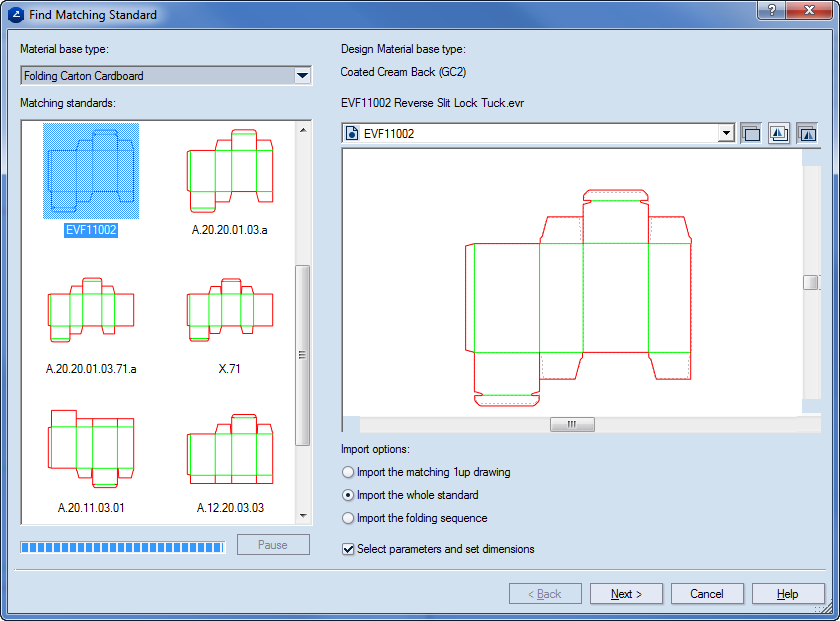This screenshot has height=621, width=840.
Task: Expand the EVF11002 design dropdown
Action: (726, 133)
